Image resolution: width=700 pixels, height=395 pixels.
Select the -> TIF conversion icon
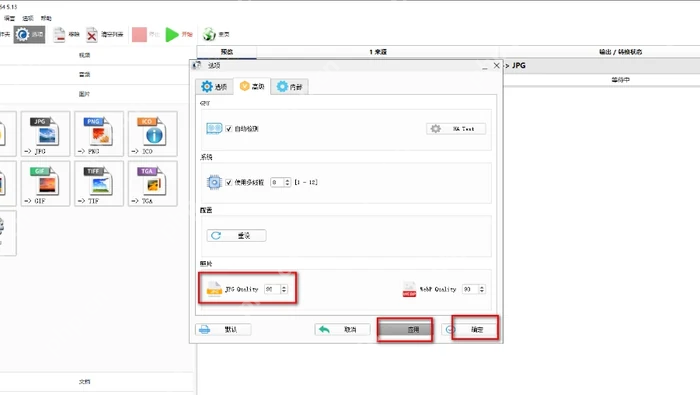pos(99,183)
